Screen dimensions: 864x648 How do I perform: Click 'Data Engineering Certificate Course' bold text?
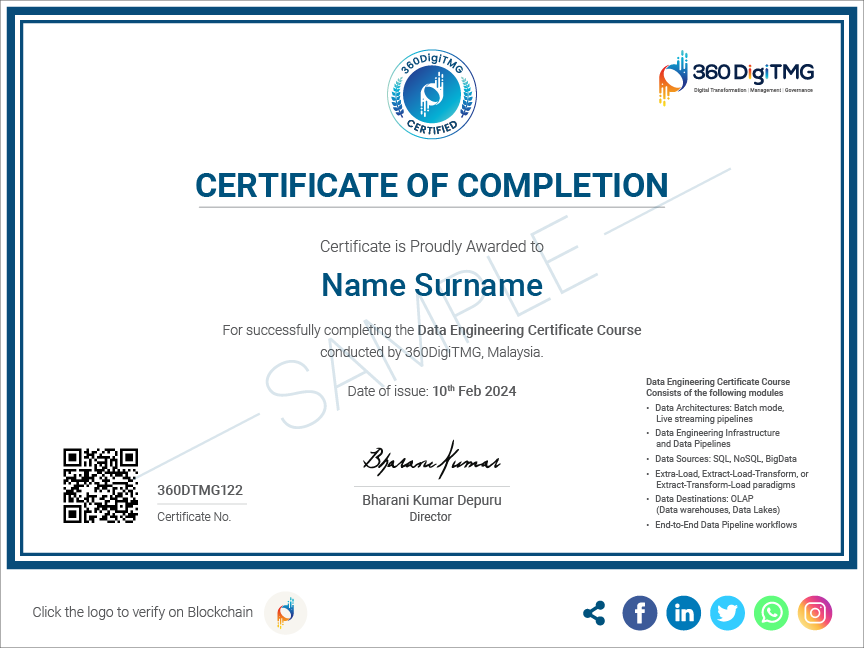pos(530,330)
